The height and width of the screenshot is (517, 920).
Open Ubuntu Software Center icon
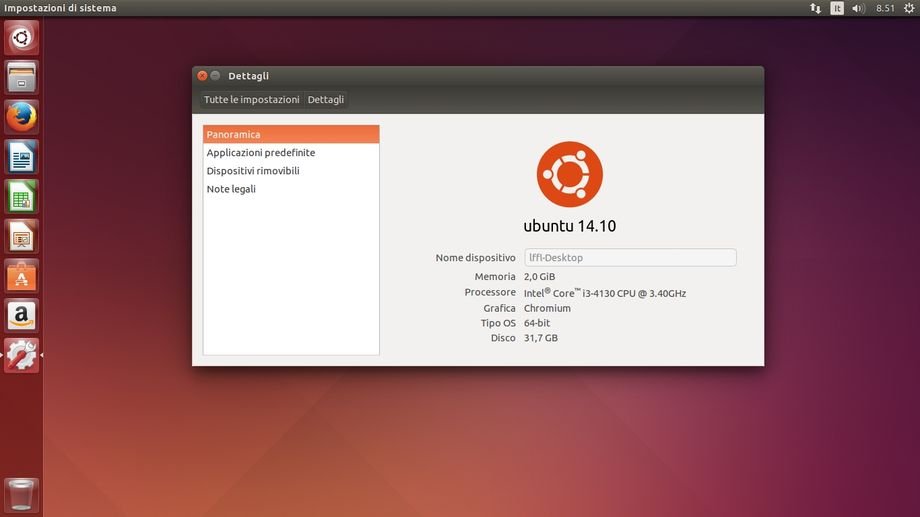point(21,276)
